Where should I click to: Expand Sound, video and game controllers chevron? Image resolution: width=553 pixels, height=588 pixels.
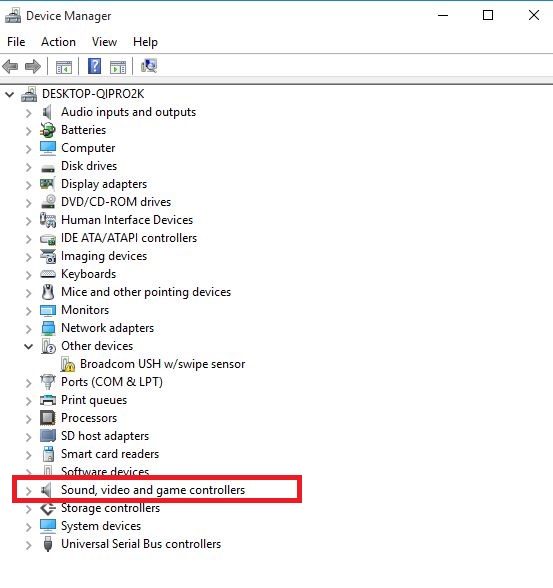(x=28, y=490)
